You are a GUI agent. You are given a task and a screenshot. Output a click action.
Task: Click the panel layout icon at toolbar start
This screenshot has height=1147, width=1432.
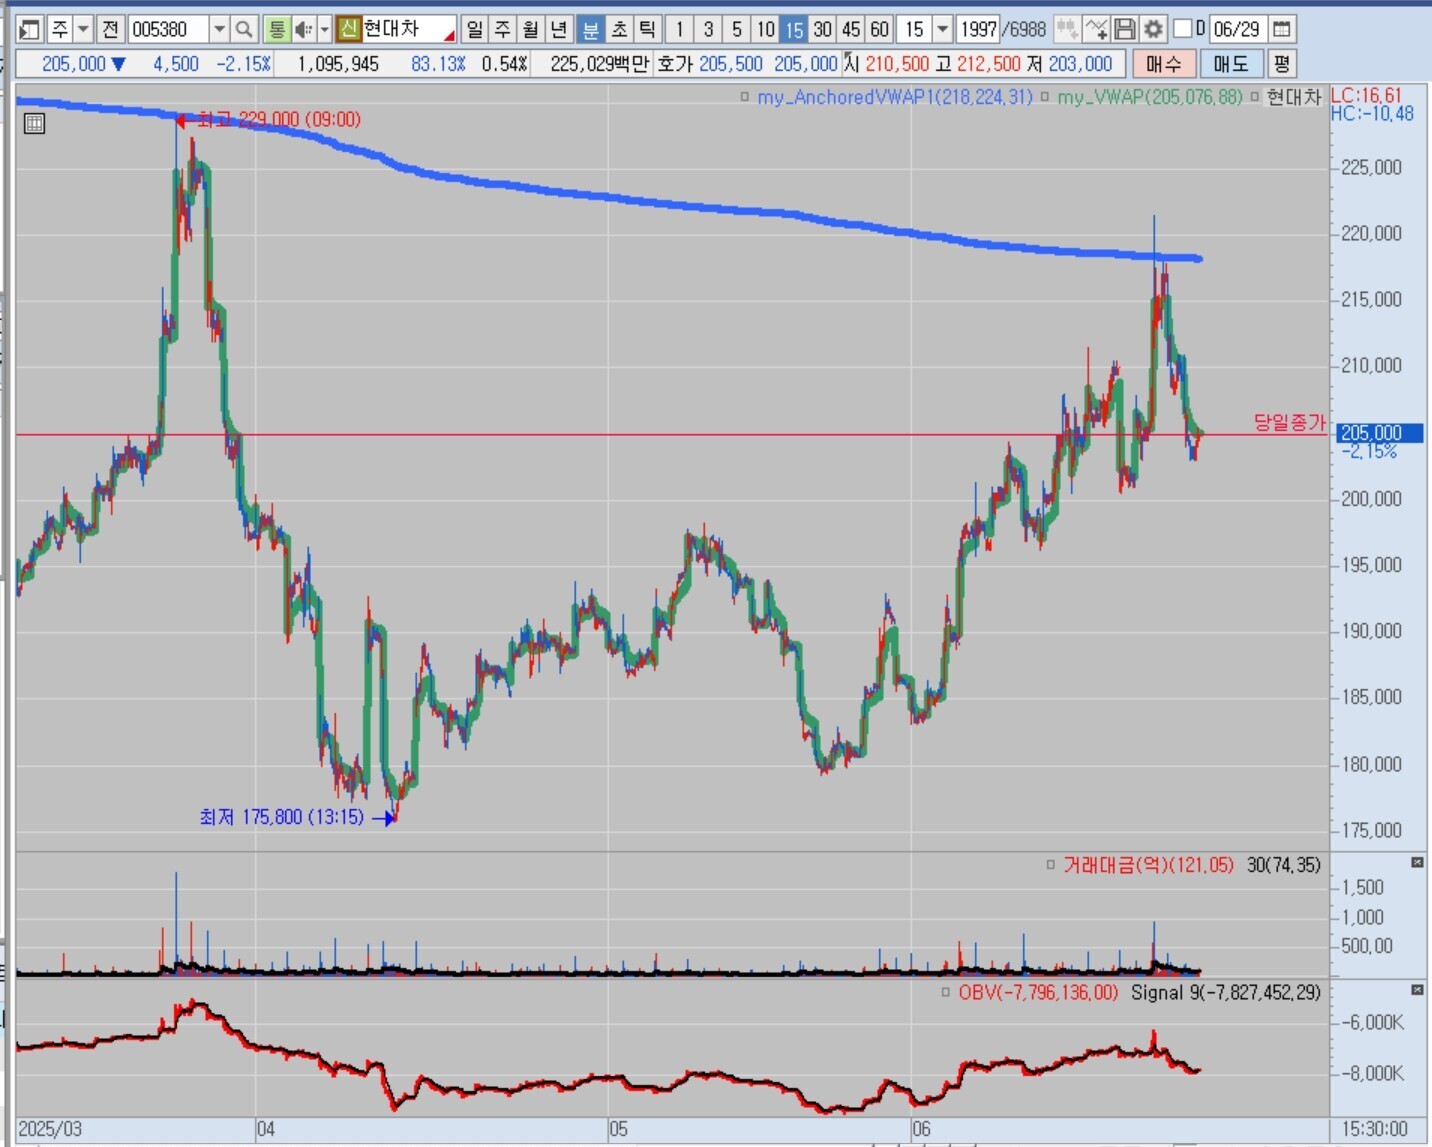point(30,29)
